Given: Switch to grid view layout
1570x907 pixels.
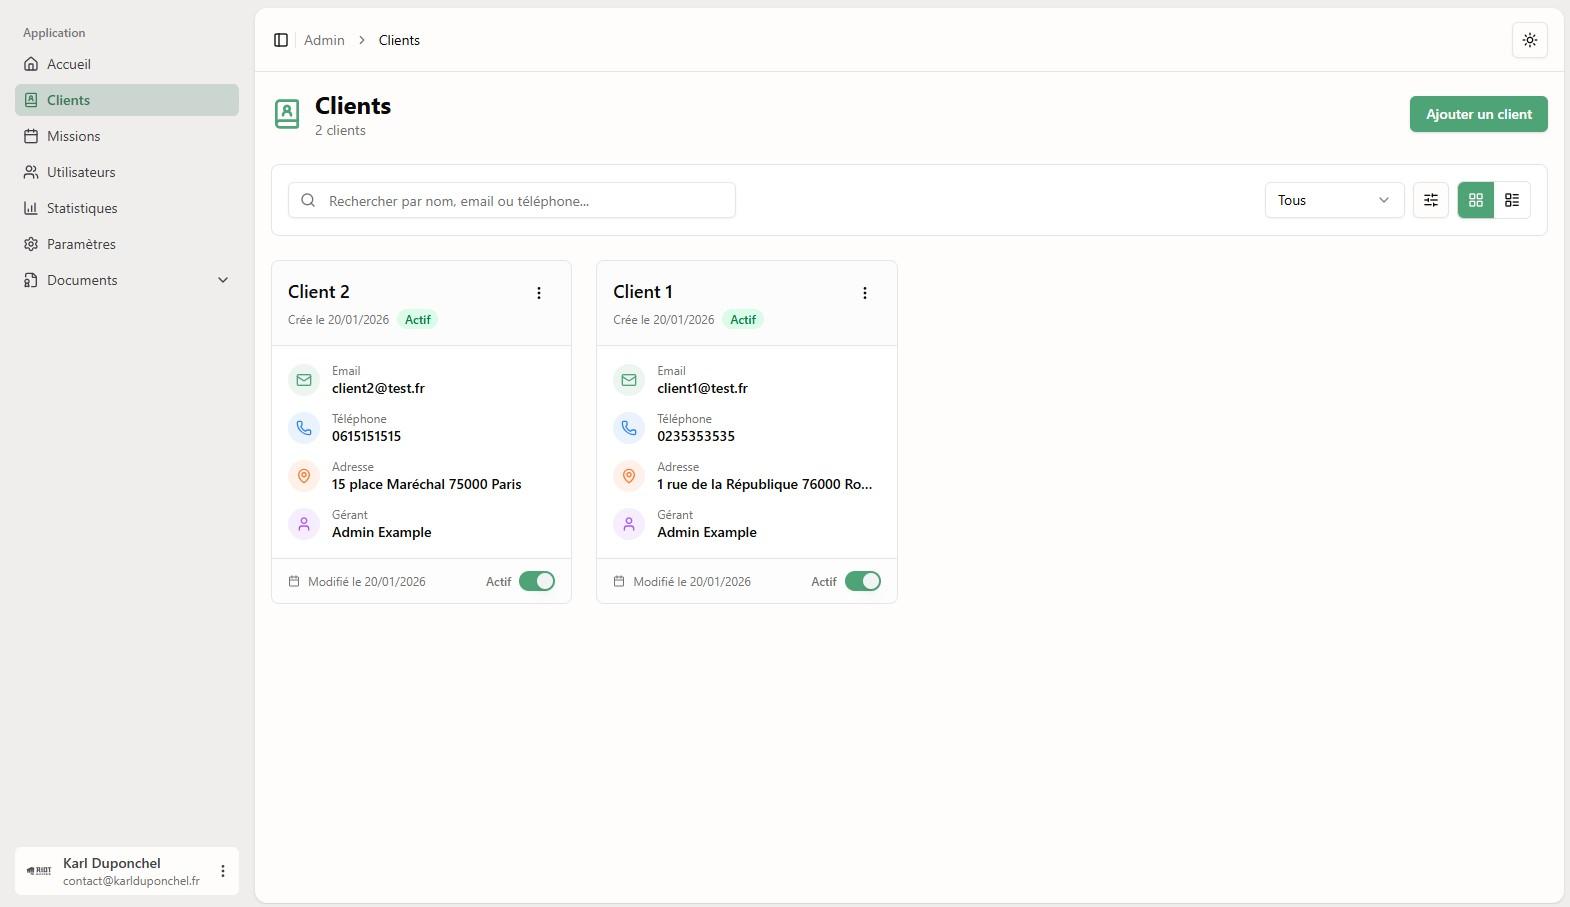Looking at the screenshot, I should click(1475, 200).
